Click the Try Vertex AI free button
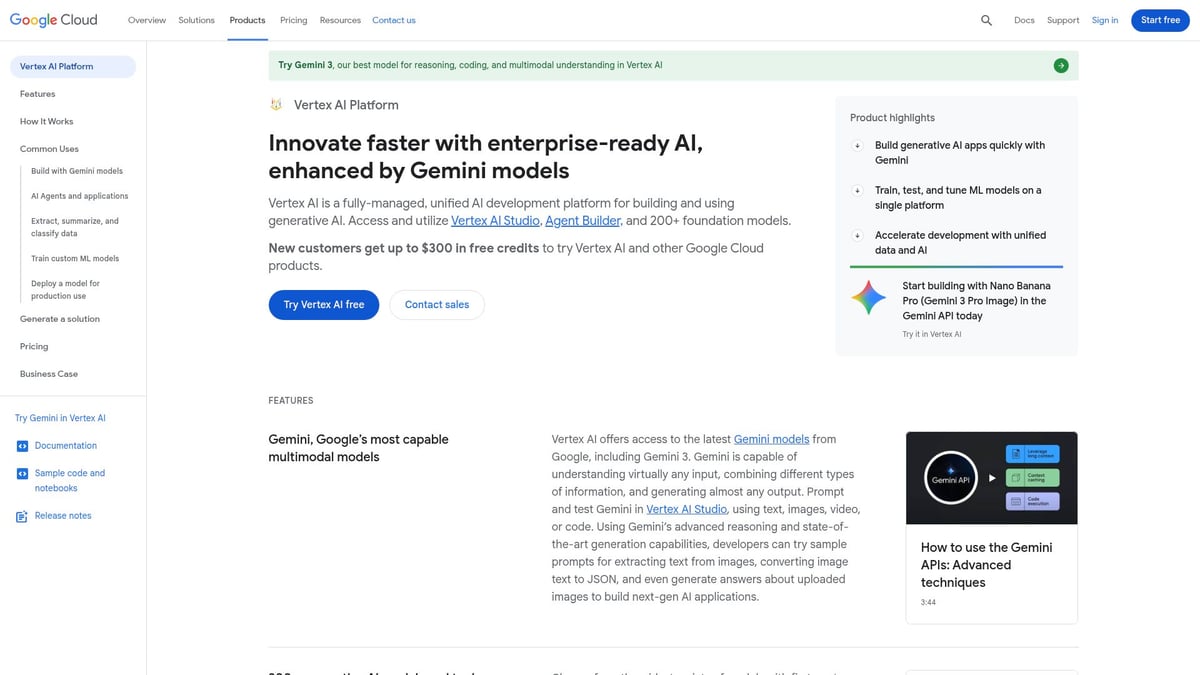Screen dimensions: 1200x675 (323, 305)
